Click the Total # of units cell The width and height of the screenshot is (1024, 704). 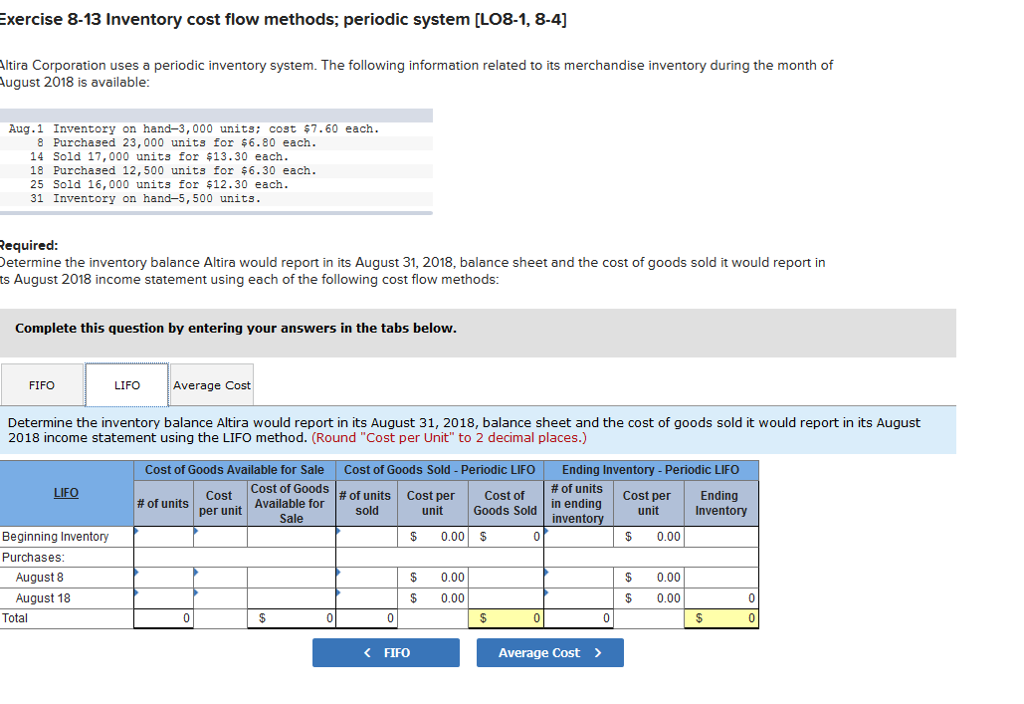pos(163,618)
